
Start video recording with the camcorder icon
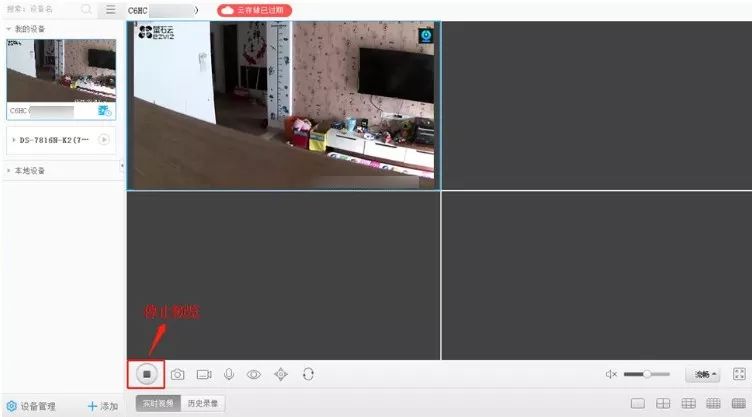[204, 374]
